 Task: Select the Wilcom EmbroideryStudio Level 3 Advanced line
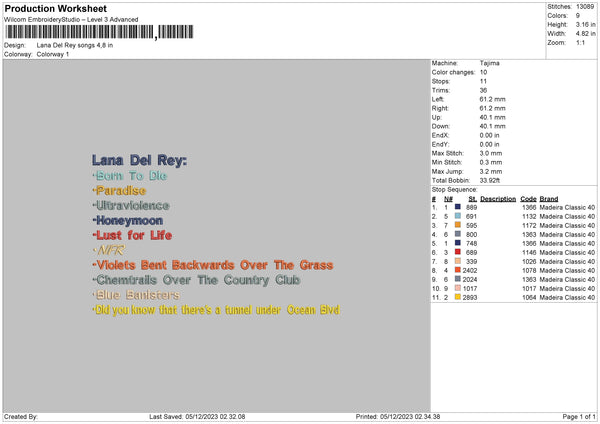pos(71,20)
